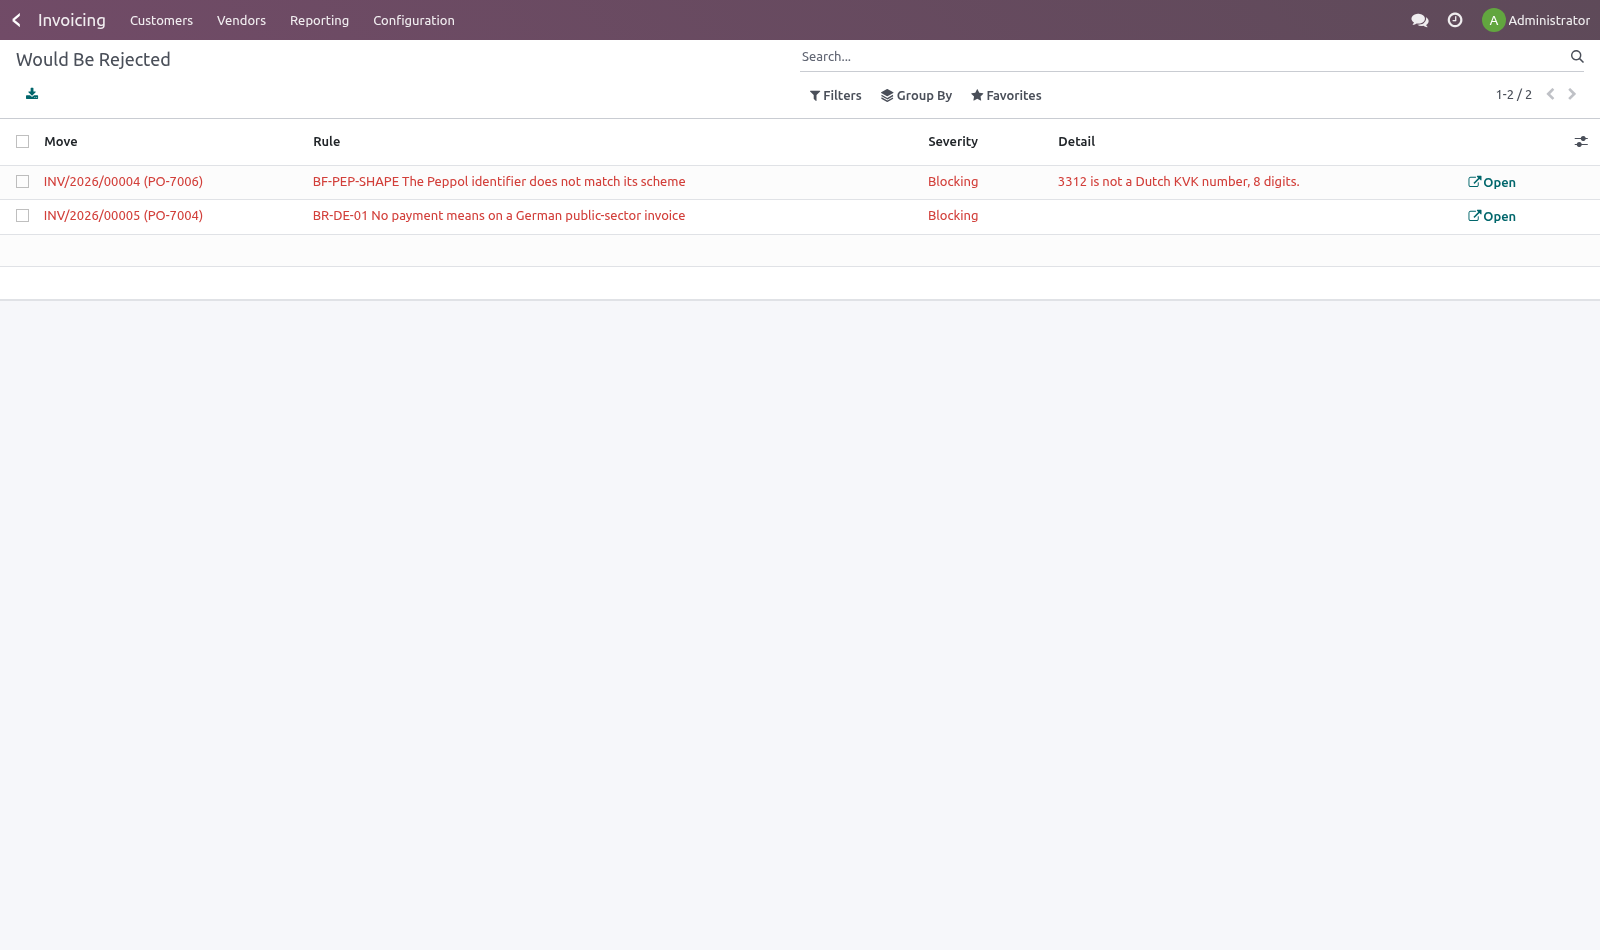Open the activities clock icon
Image resolution: width=1600 pixels, height=950 pixels.
(1455, 20)
